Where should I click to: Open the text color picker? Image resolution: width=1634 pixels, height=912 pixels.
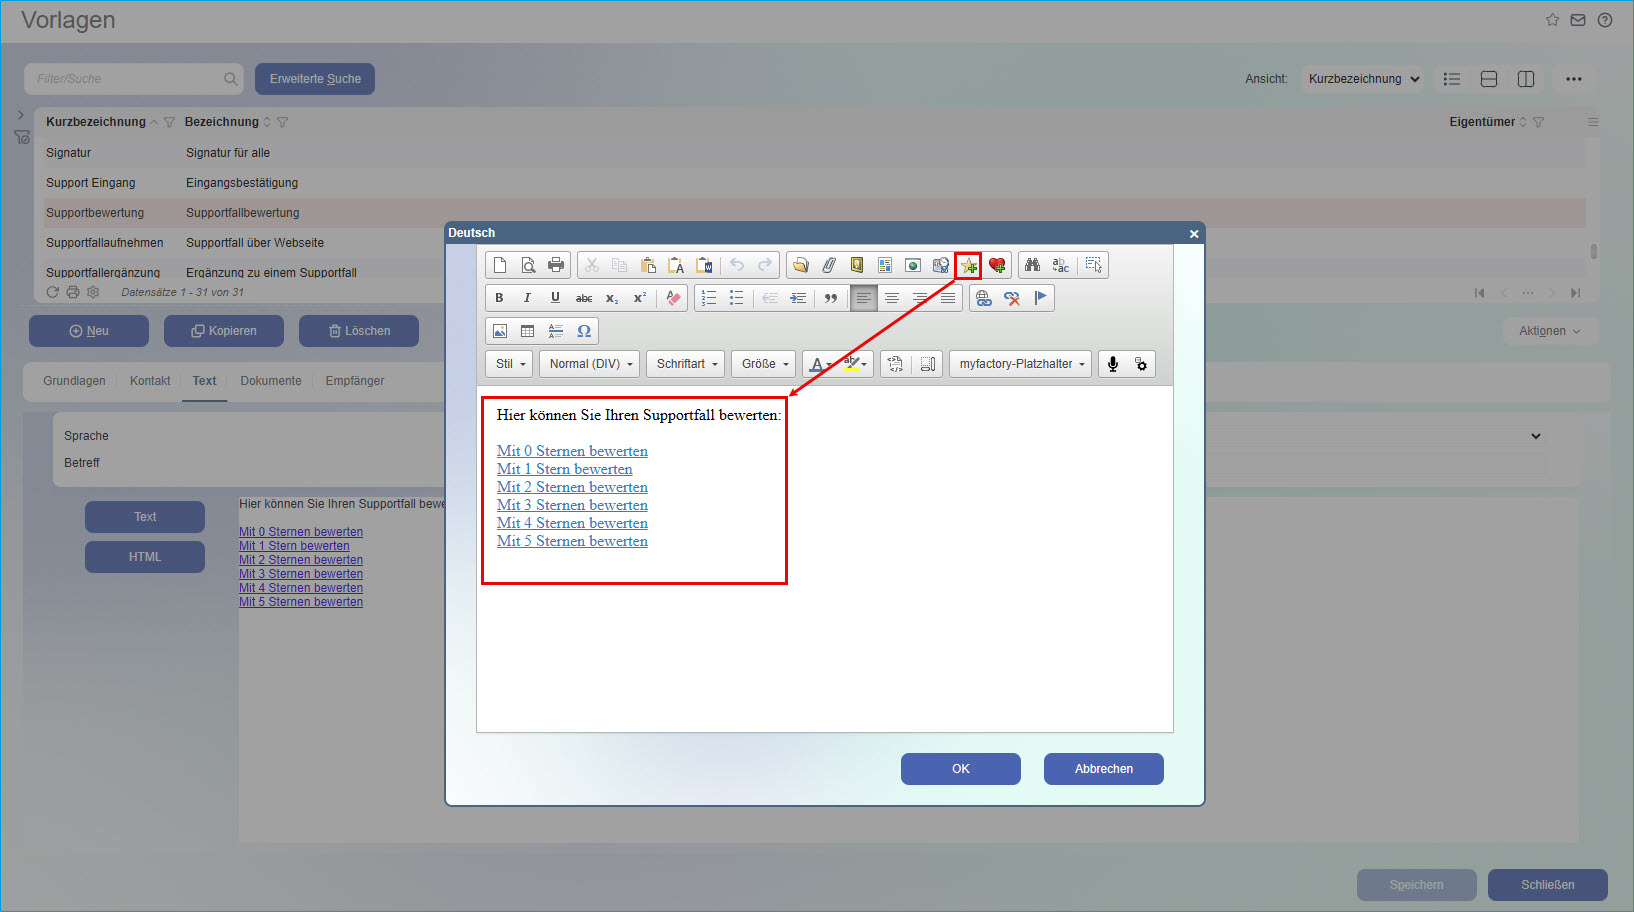(x=821, y=364)
